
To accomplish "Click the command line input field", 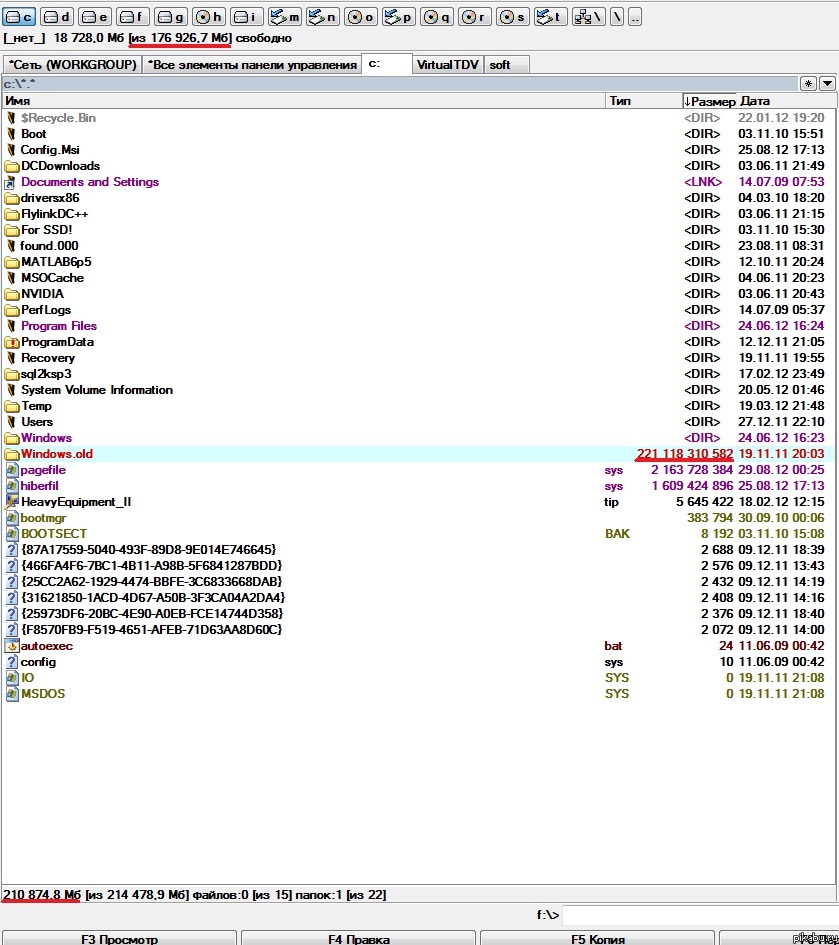I will tap(698, 915).
